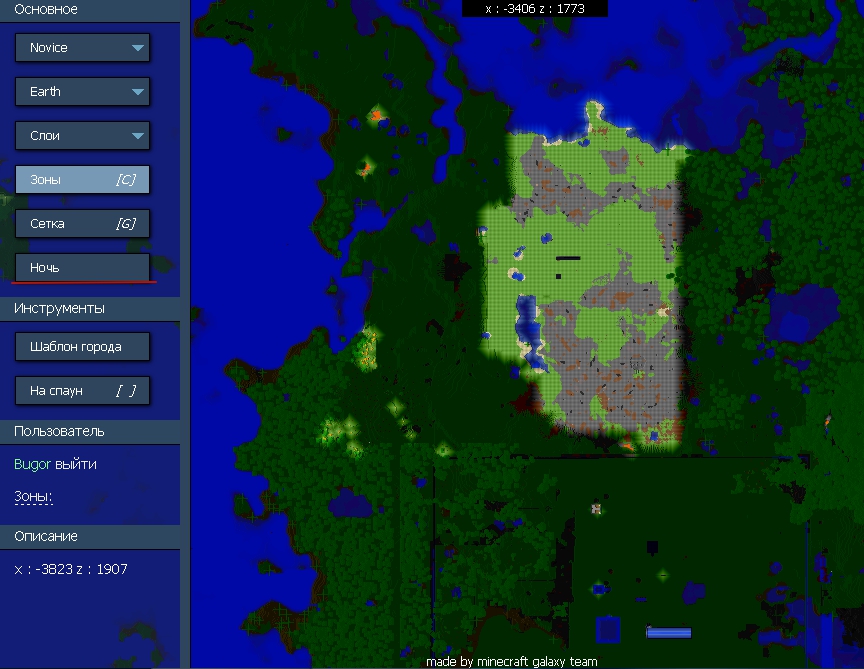
Task: Click the blue rectangular pool on map
Action: point(668,633)
